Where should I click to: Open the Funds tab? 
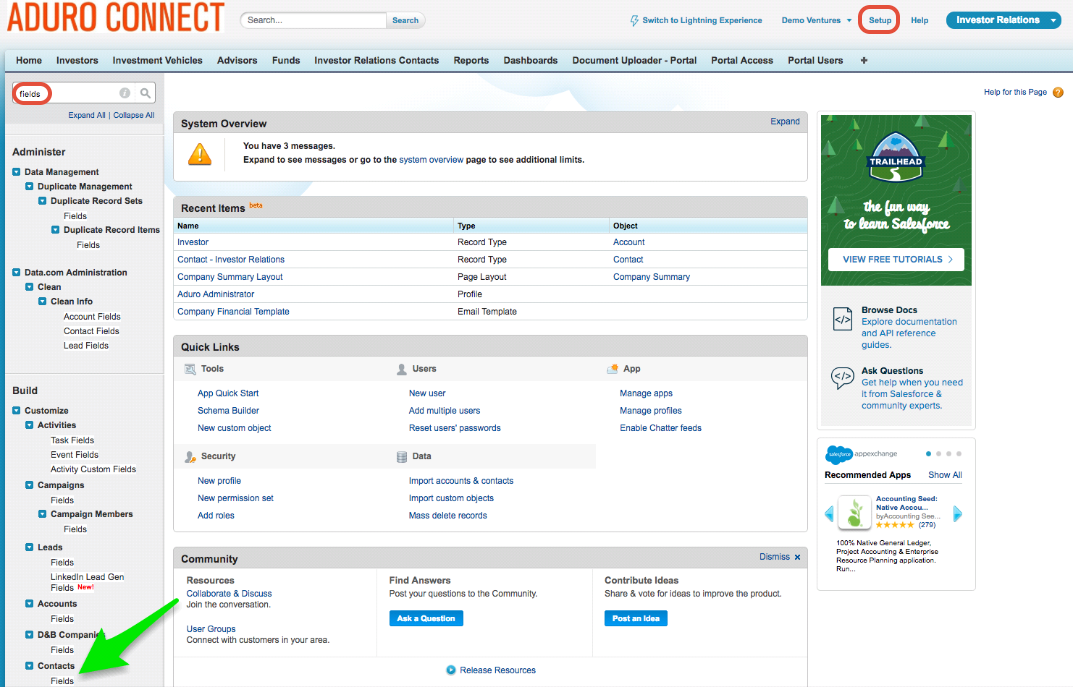(x=286, y=60)
